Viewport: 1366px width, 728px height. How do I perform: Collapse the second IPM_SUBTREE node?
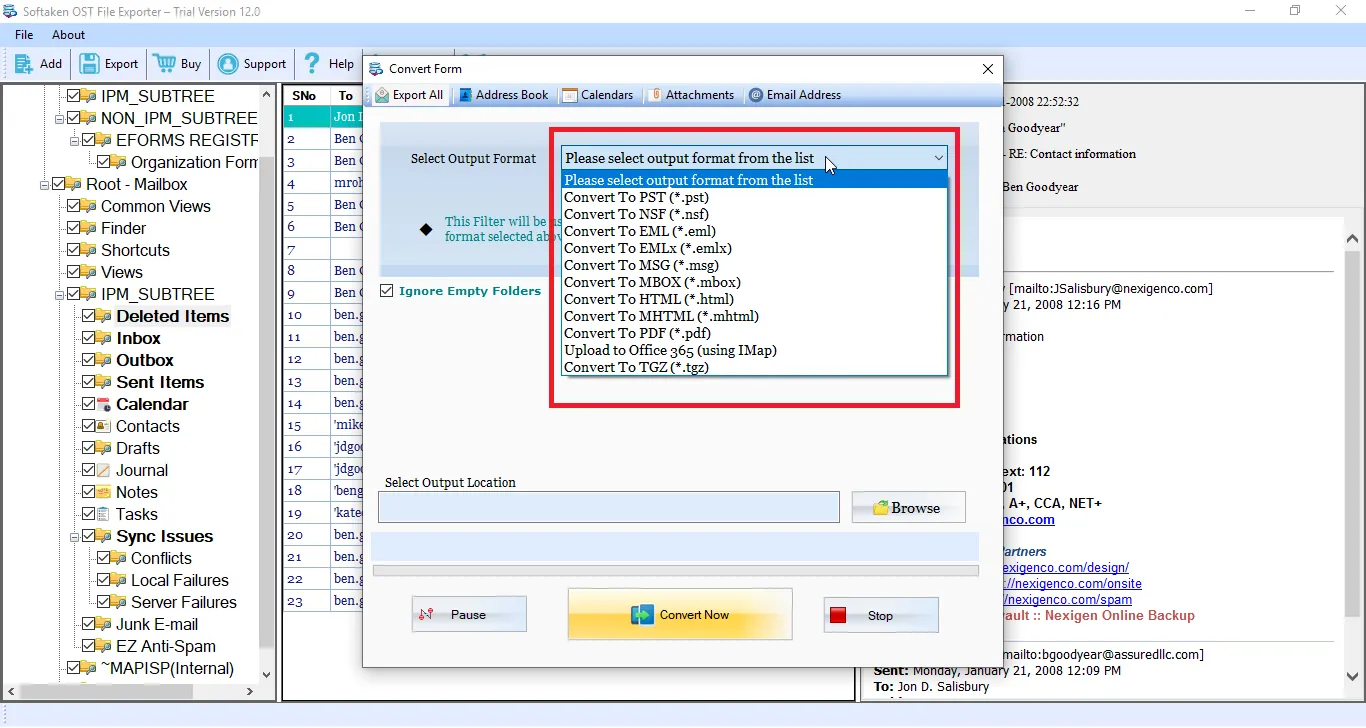coord(60,294)
